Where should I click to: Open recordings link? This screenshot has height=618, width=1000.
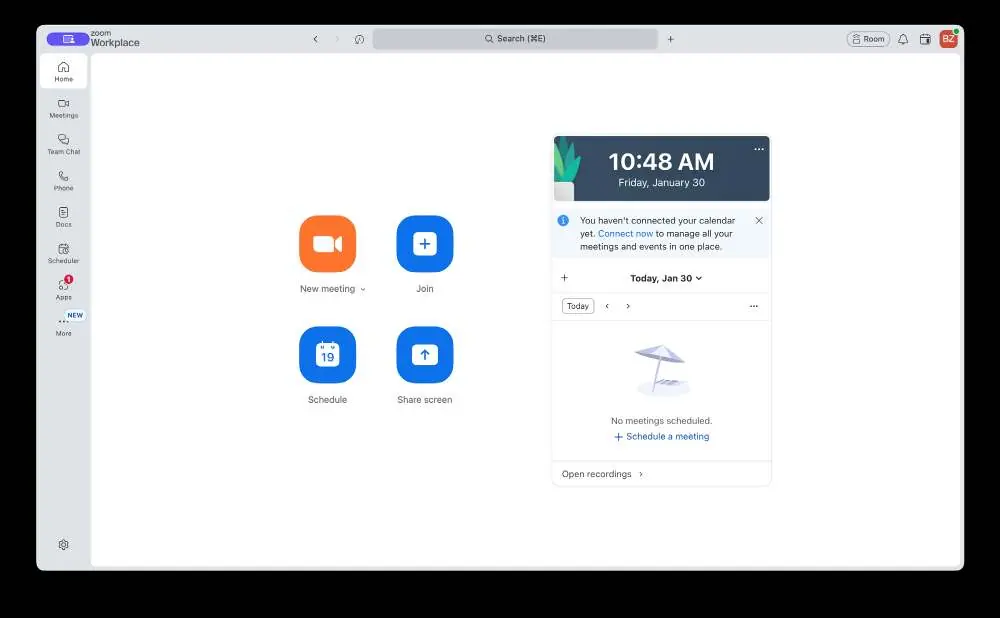pyautogui.click(x=603, y=474)
